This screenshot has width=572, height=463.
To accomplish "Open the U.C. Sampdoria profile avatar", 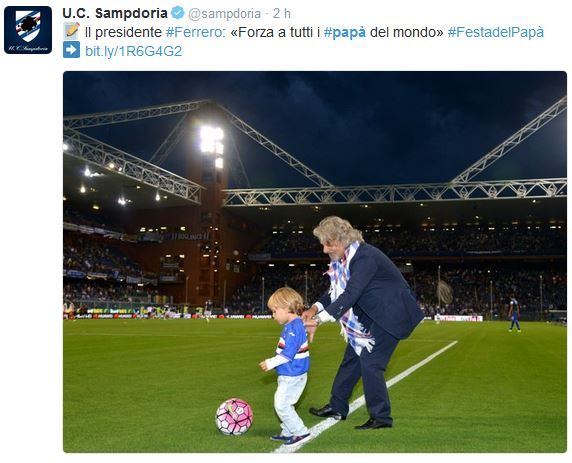I will (28, 30).
